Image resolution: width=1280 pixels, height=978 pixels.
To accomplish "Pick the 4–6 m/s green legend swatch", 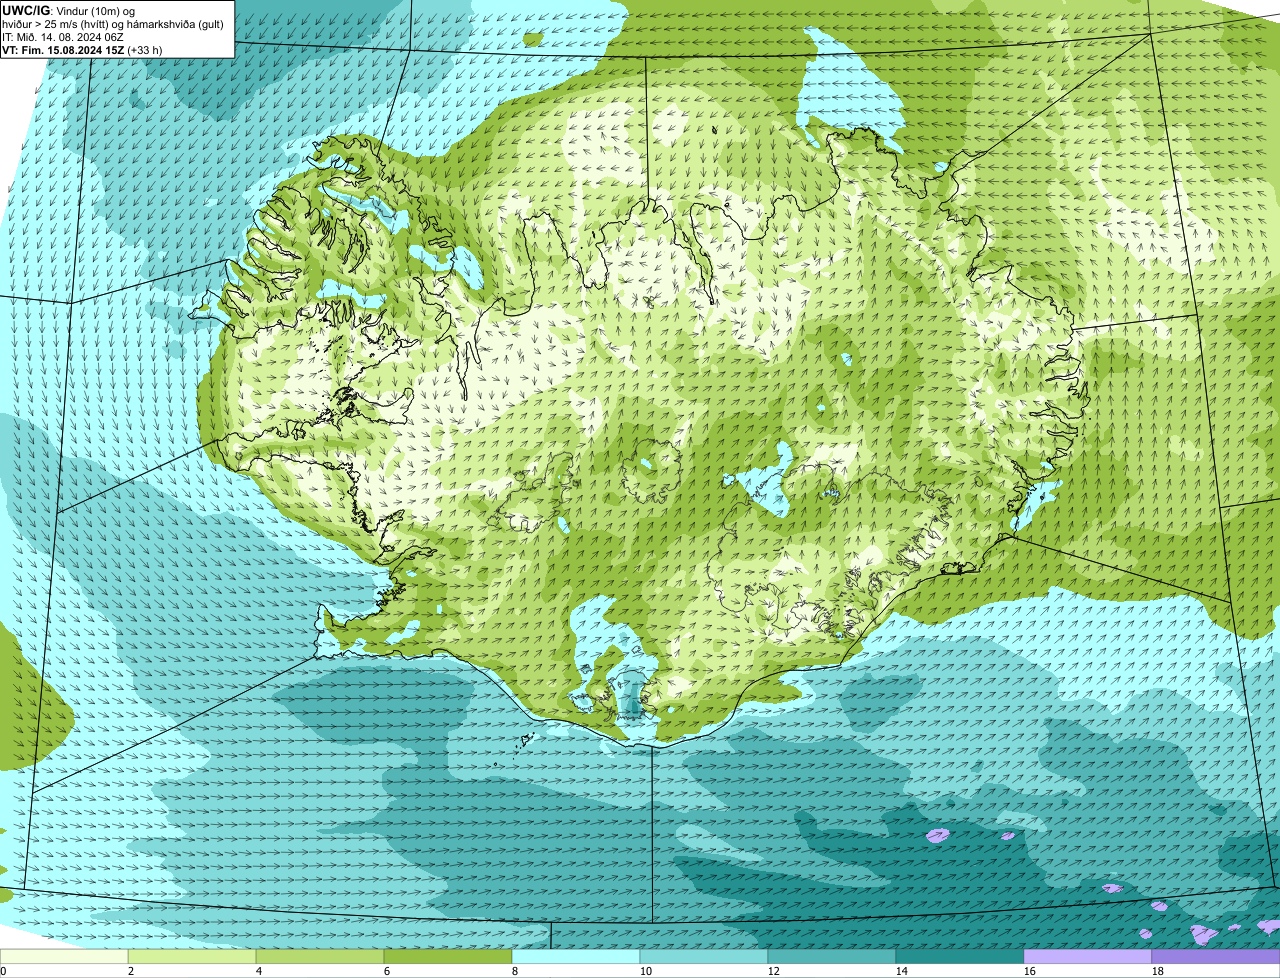I will (x=320, y=957).
